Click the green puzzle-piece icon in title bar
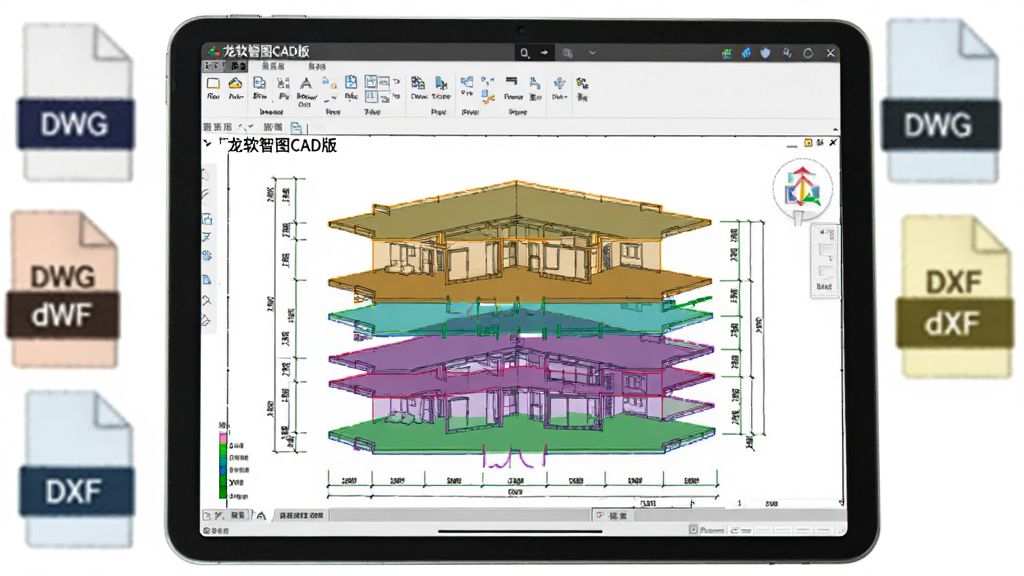The width and height of the screenshot is (1024, 576). pos(726,54)
